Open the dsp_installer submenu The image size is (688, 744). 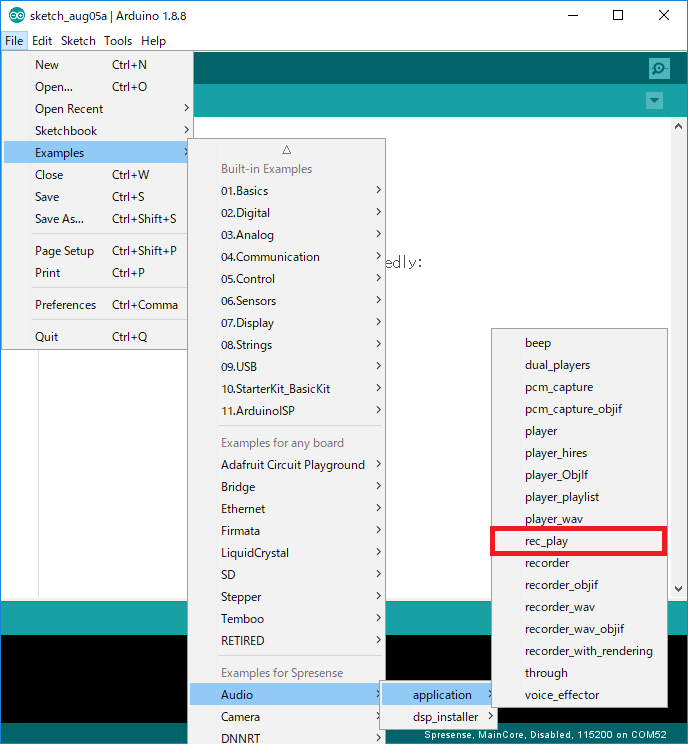pyautogui.click(x=438, y=716)
